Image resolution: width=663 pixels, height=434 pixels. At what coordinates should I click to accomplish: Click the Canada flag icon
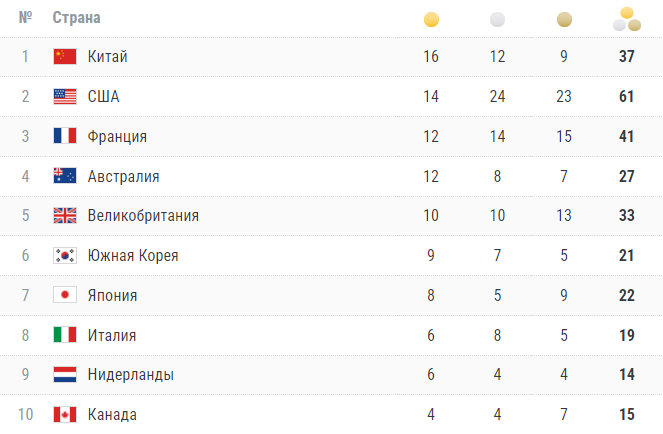[65, 415]
